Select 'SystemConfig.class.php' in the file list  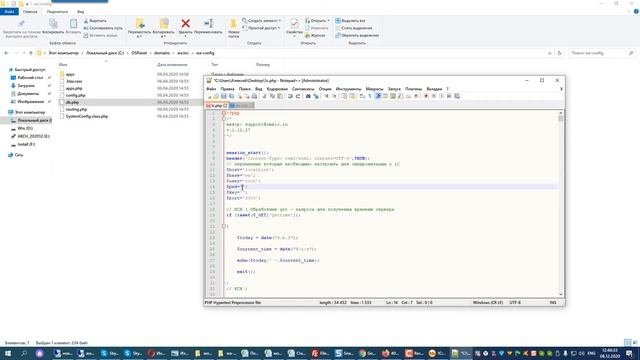[87, 116]
